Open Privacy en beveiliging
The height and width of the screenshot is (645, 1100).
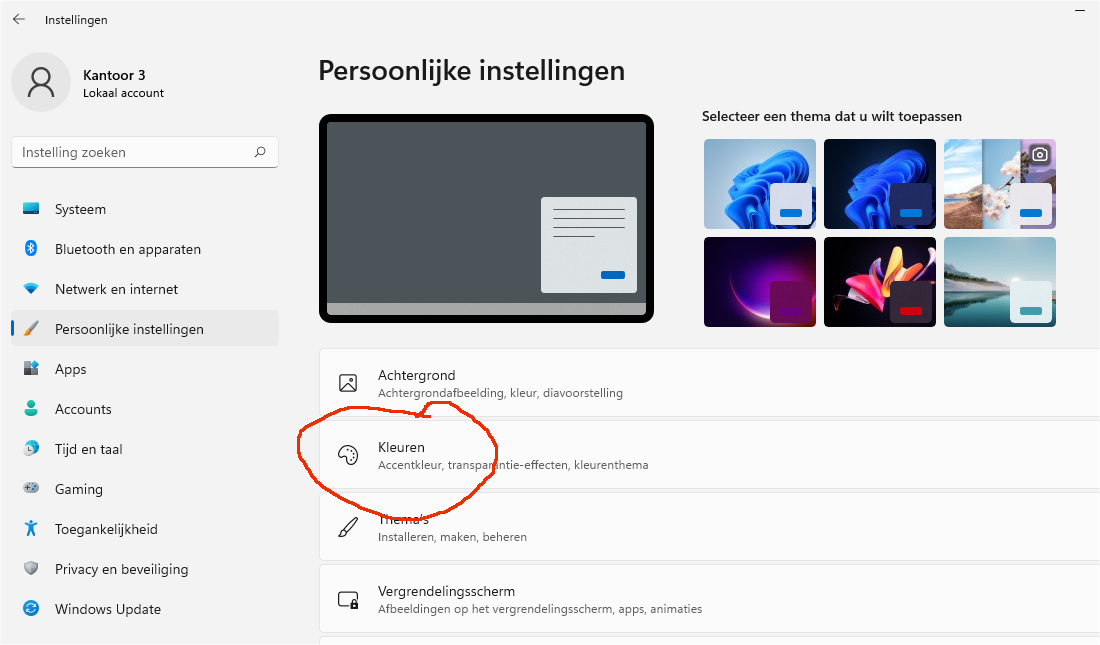(x=145, y=568)
